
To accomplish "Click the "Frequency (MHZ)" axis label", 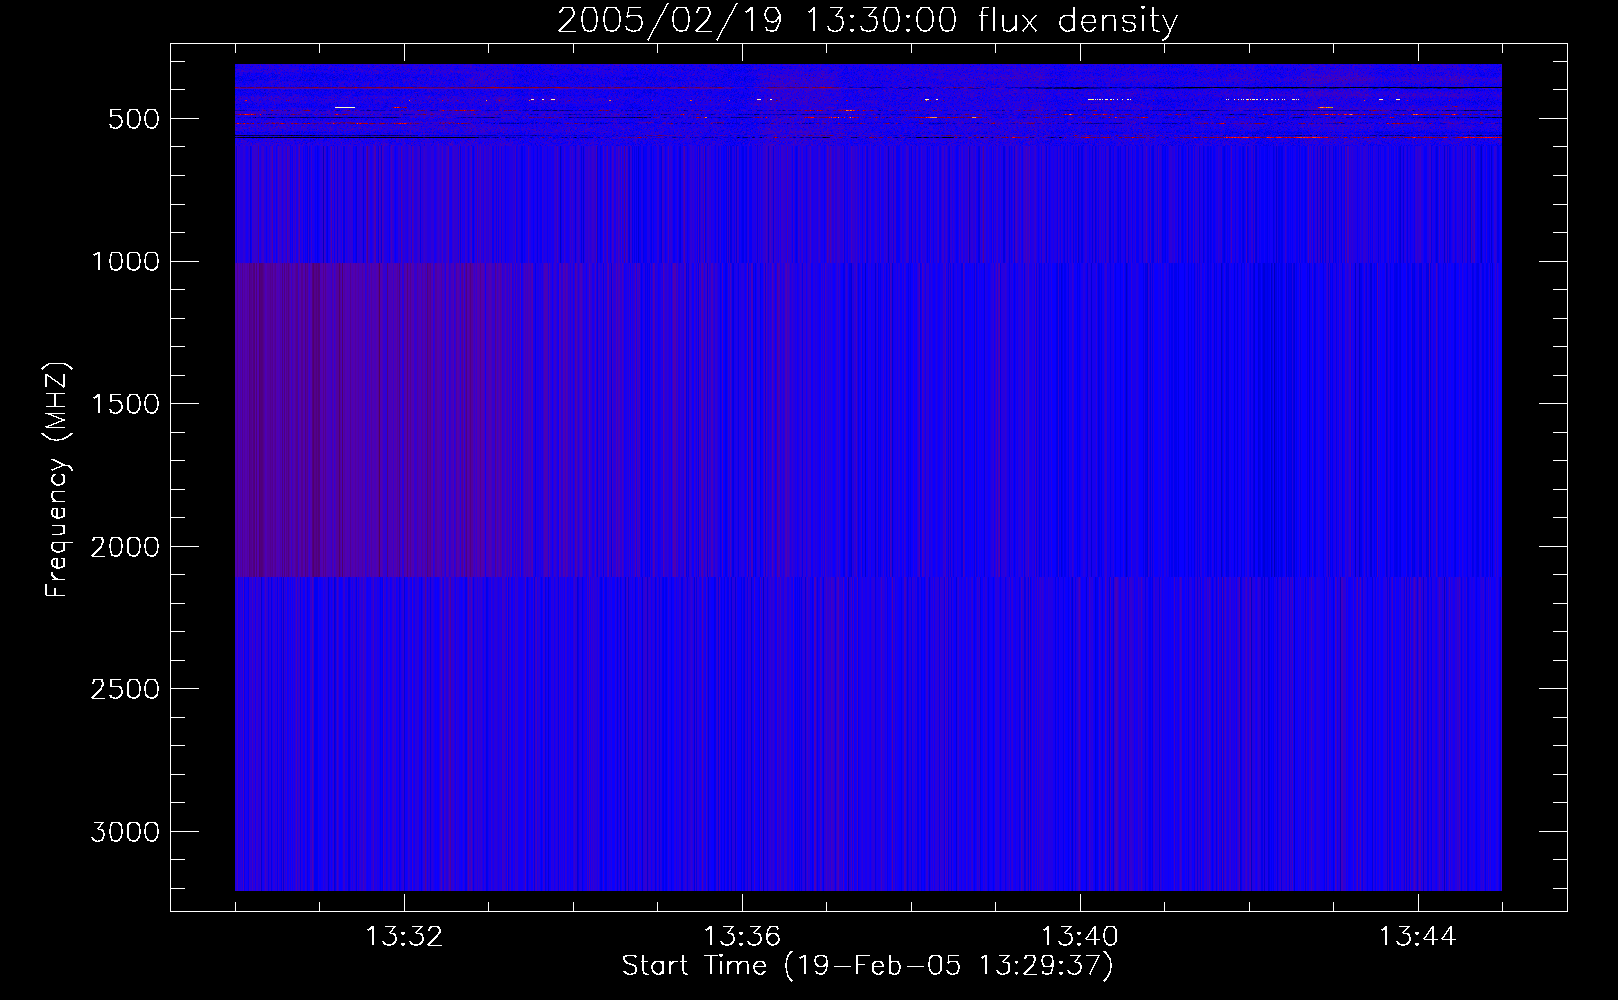I will pos(57,480).
